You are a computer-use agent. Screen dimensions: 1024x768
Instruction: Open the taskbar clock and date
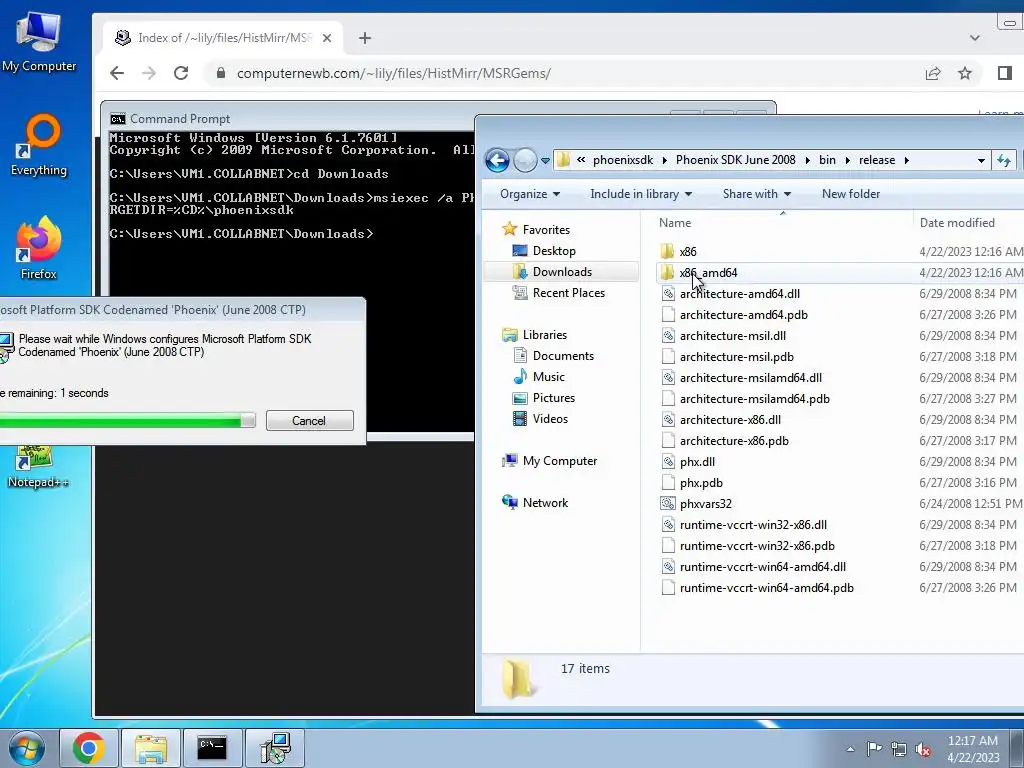coord(973,749)
